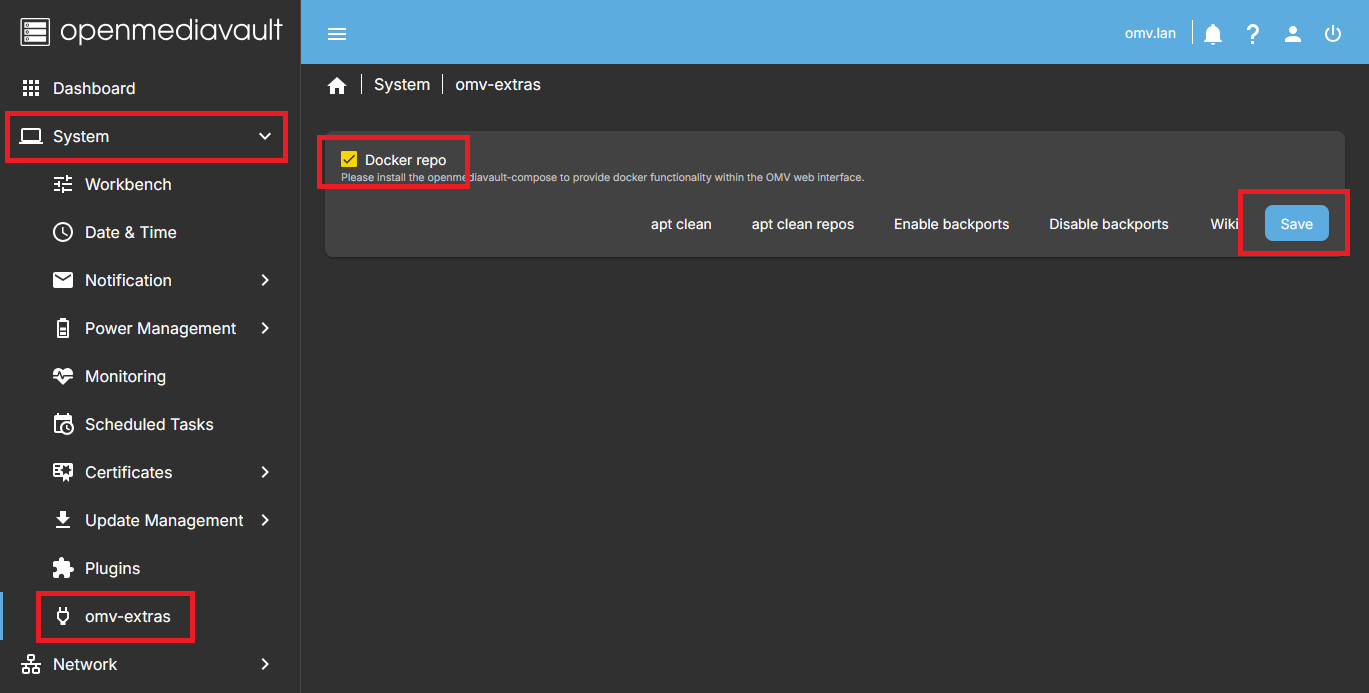Screen dimensions: 1369x693
Task: Click the apt clean repos button
Action: point(802,224)
